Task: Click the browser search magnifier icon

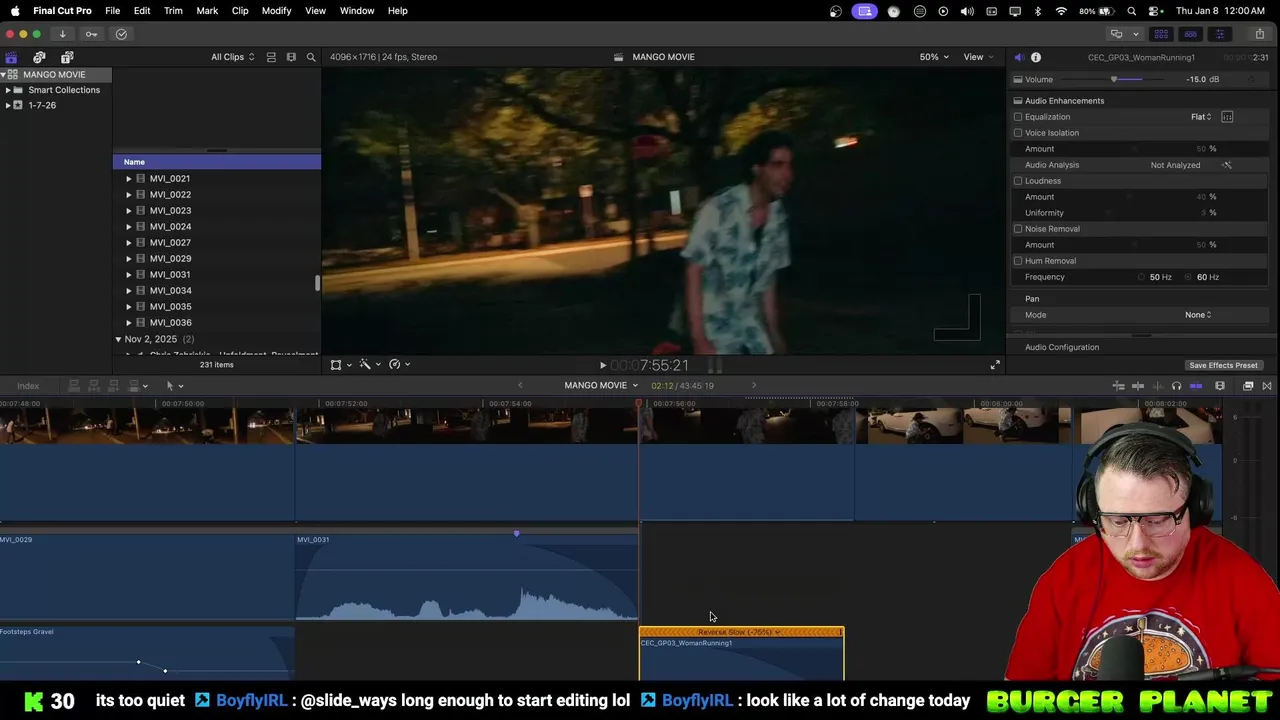Action: [311, 57]
